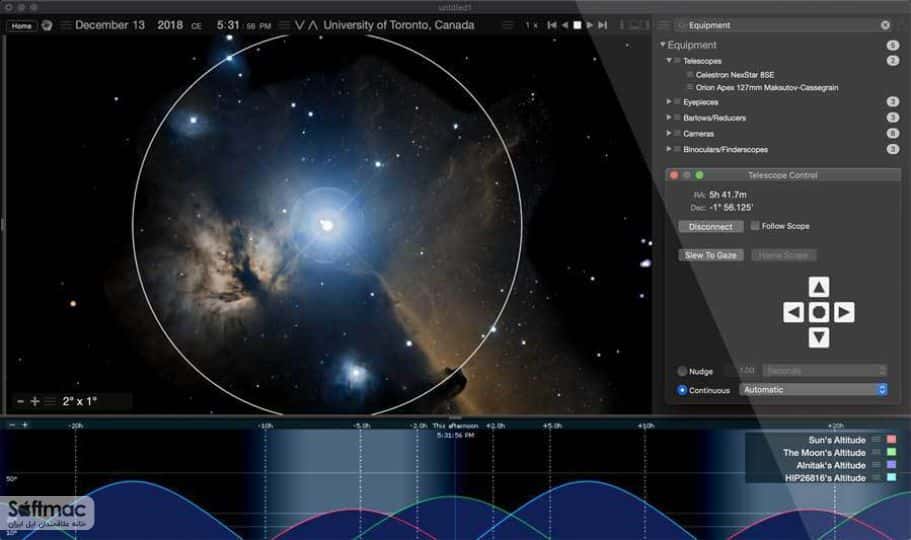Run time forward
This screenshot has height=540, width=911.
[590, 25]
